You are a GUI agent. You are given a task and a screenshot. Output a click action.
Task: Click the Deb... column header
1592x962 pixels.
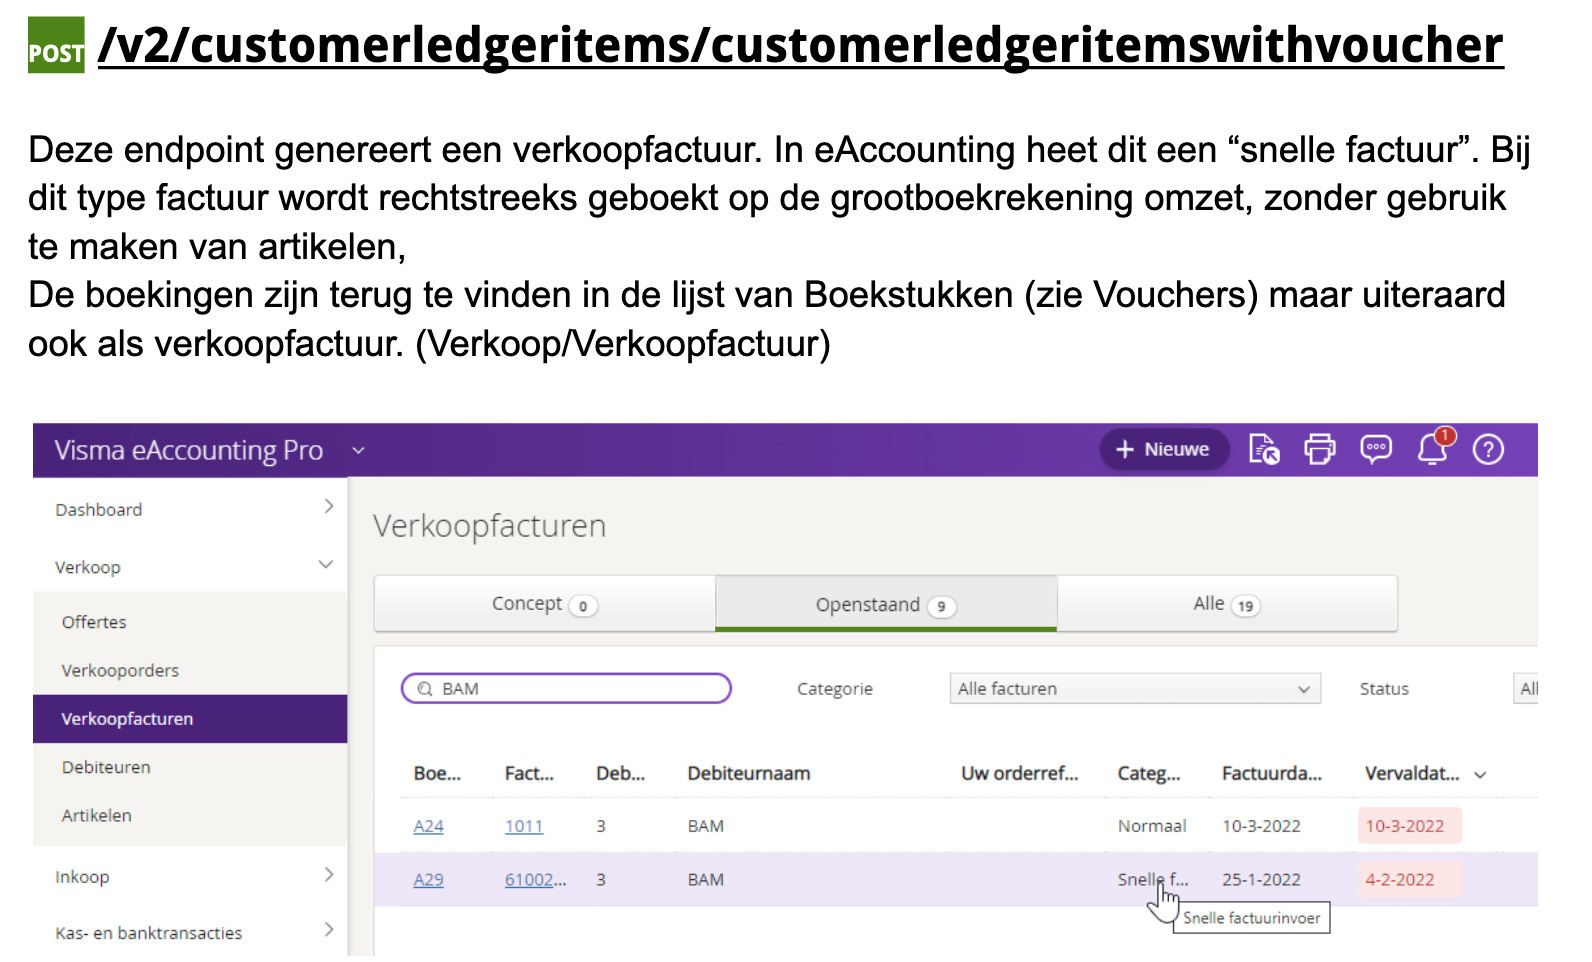click(x=620, y=773)
